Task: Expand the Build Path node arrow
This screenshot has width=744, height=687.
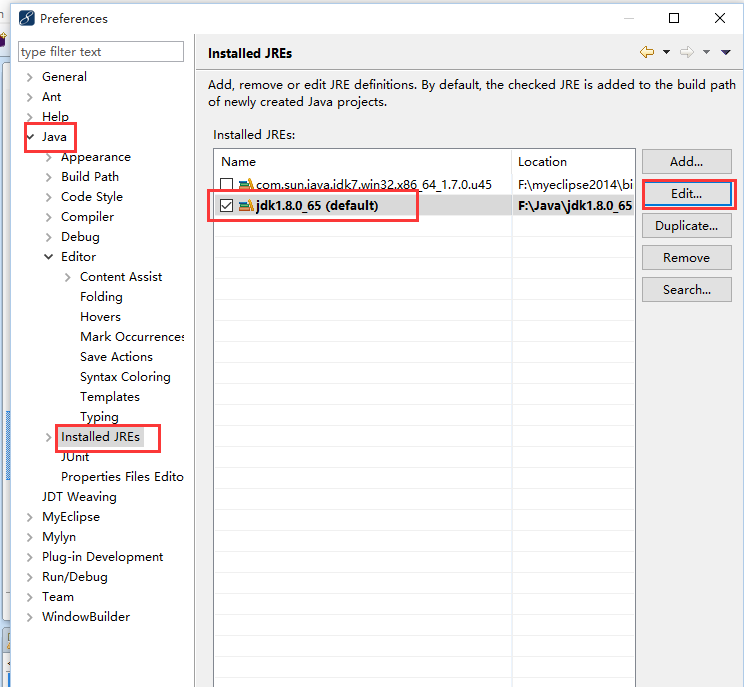Action: (48, 177)
